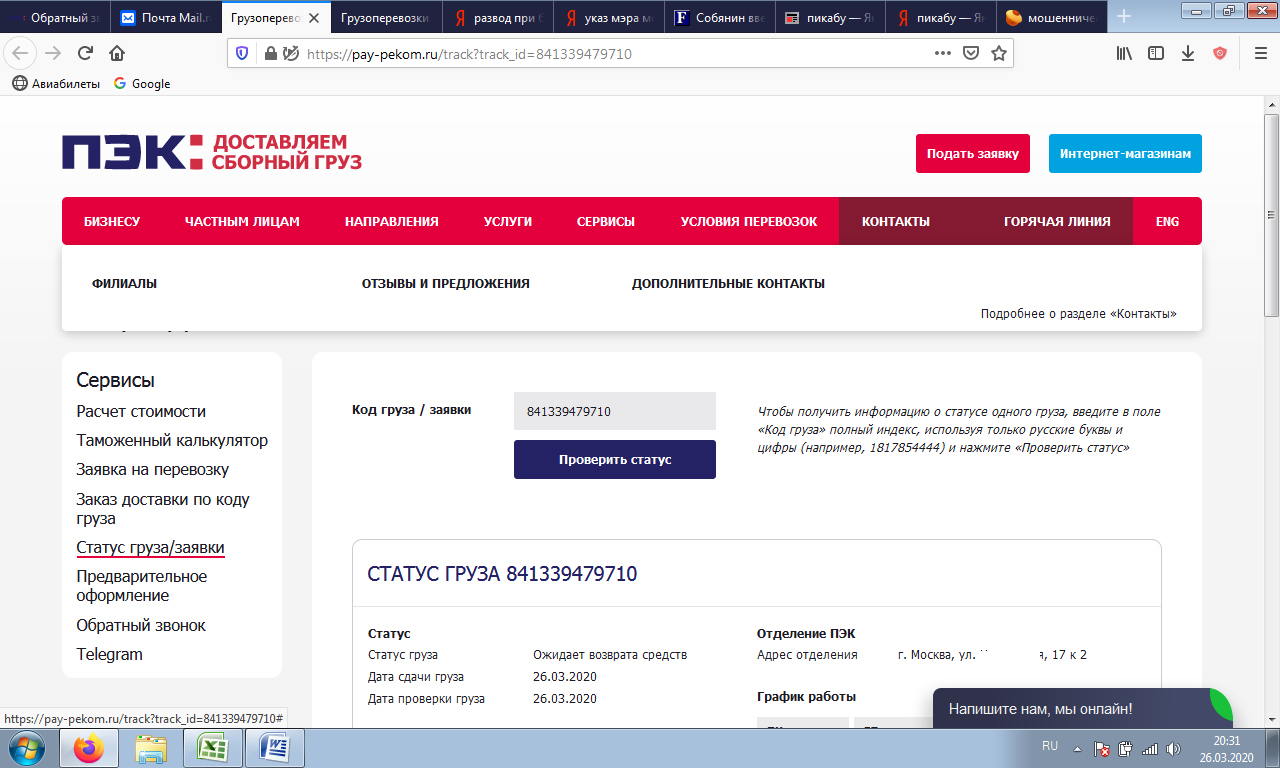Toggle the sidebar view icon

[1156, 54]
